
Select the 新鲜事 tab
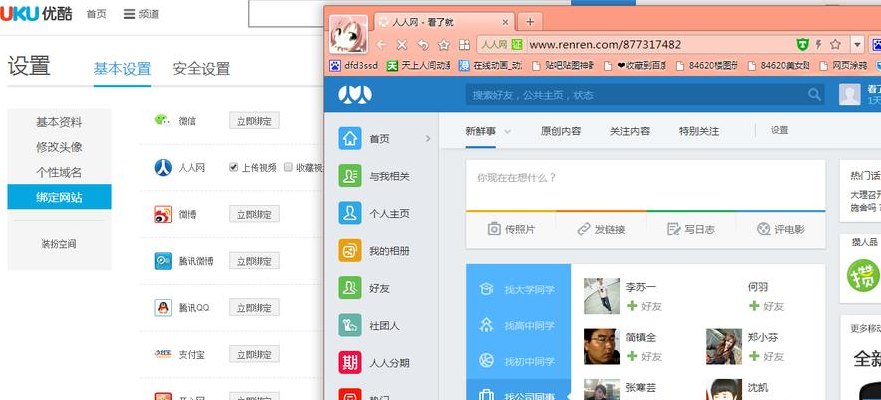click(x=480, y=131)
